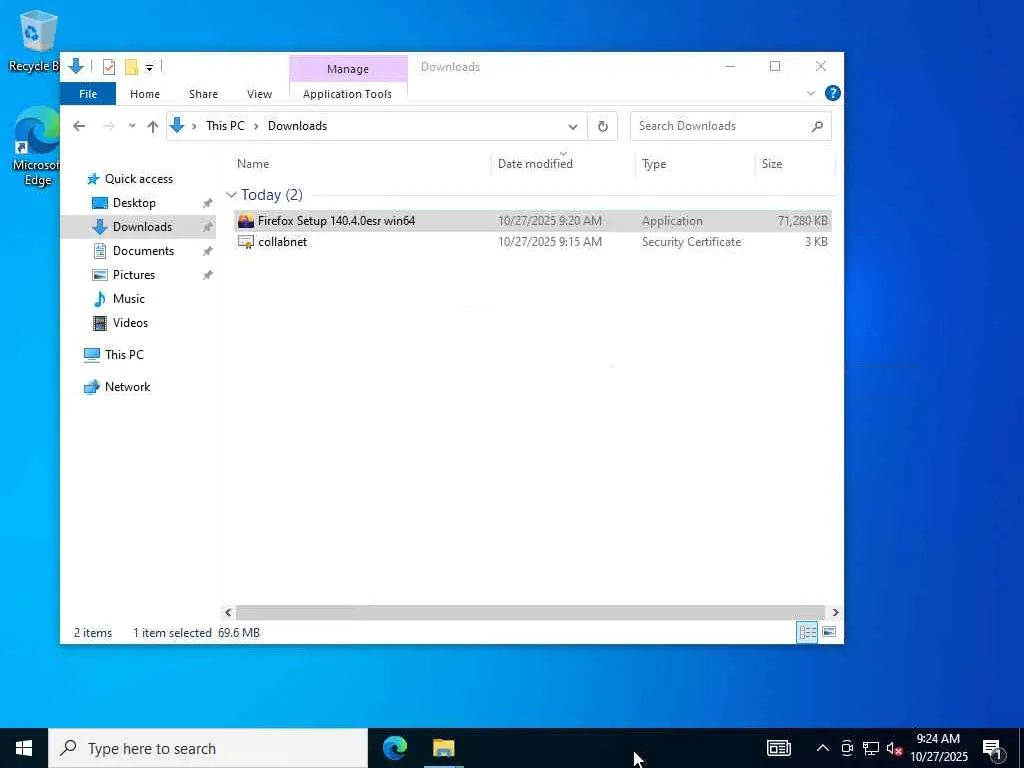Image resolution: width=1024 pixels, height=768 pixels.
Task: Click the Firefox Setup file icon
Action: tap(246, 221)
